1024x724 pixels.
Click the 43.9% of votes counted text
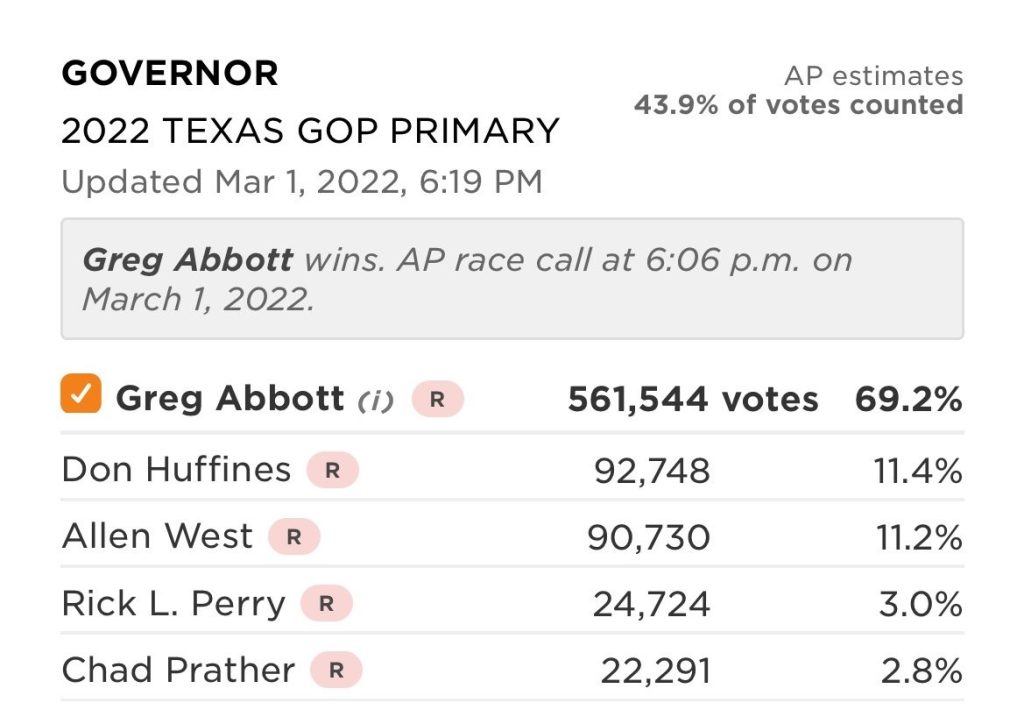[x=798, y=104]
